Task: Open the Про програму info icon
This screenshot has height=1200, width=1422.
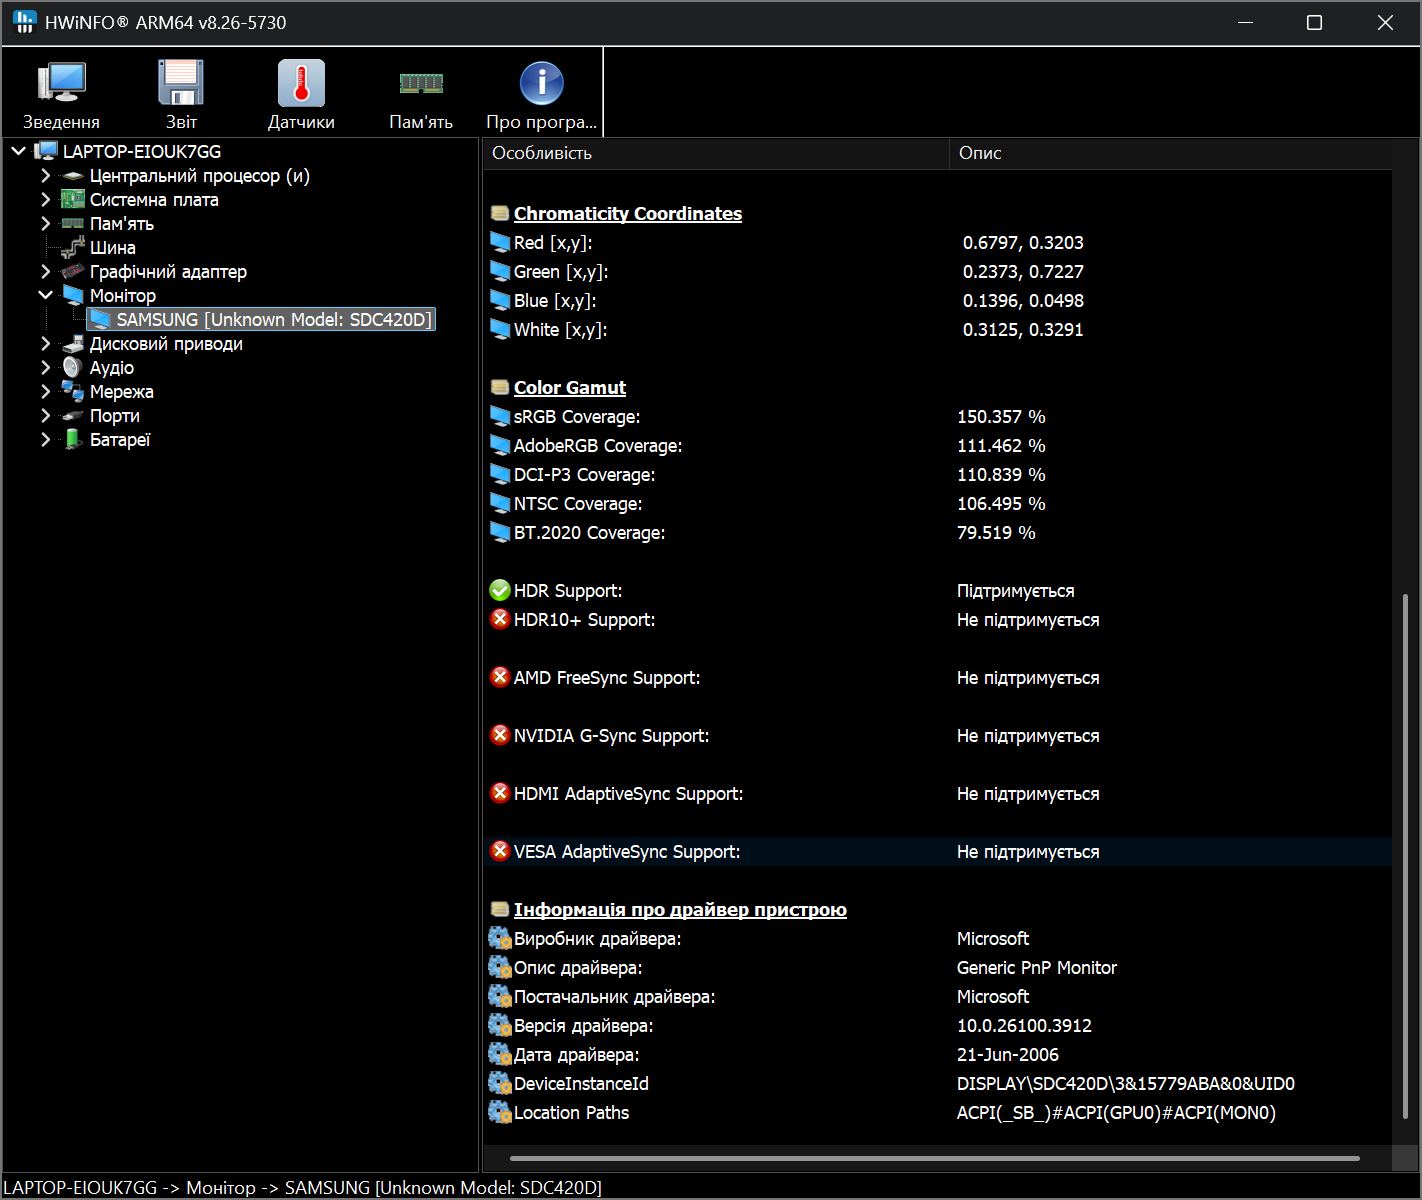Action: coord(542,83)
